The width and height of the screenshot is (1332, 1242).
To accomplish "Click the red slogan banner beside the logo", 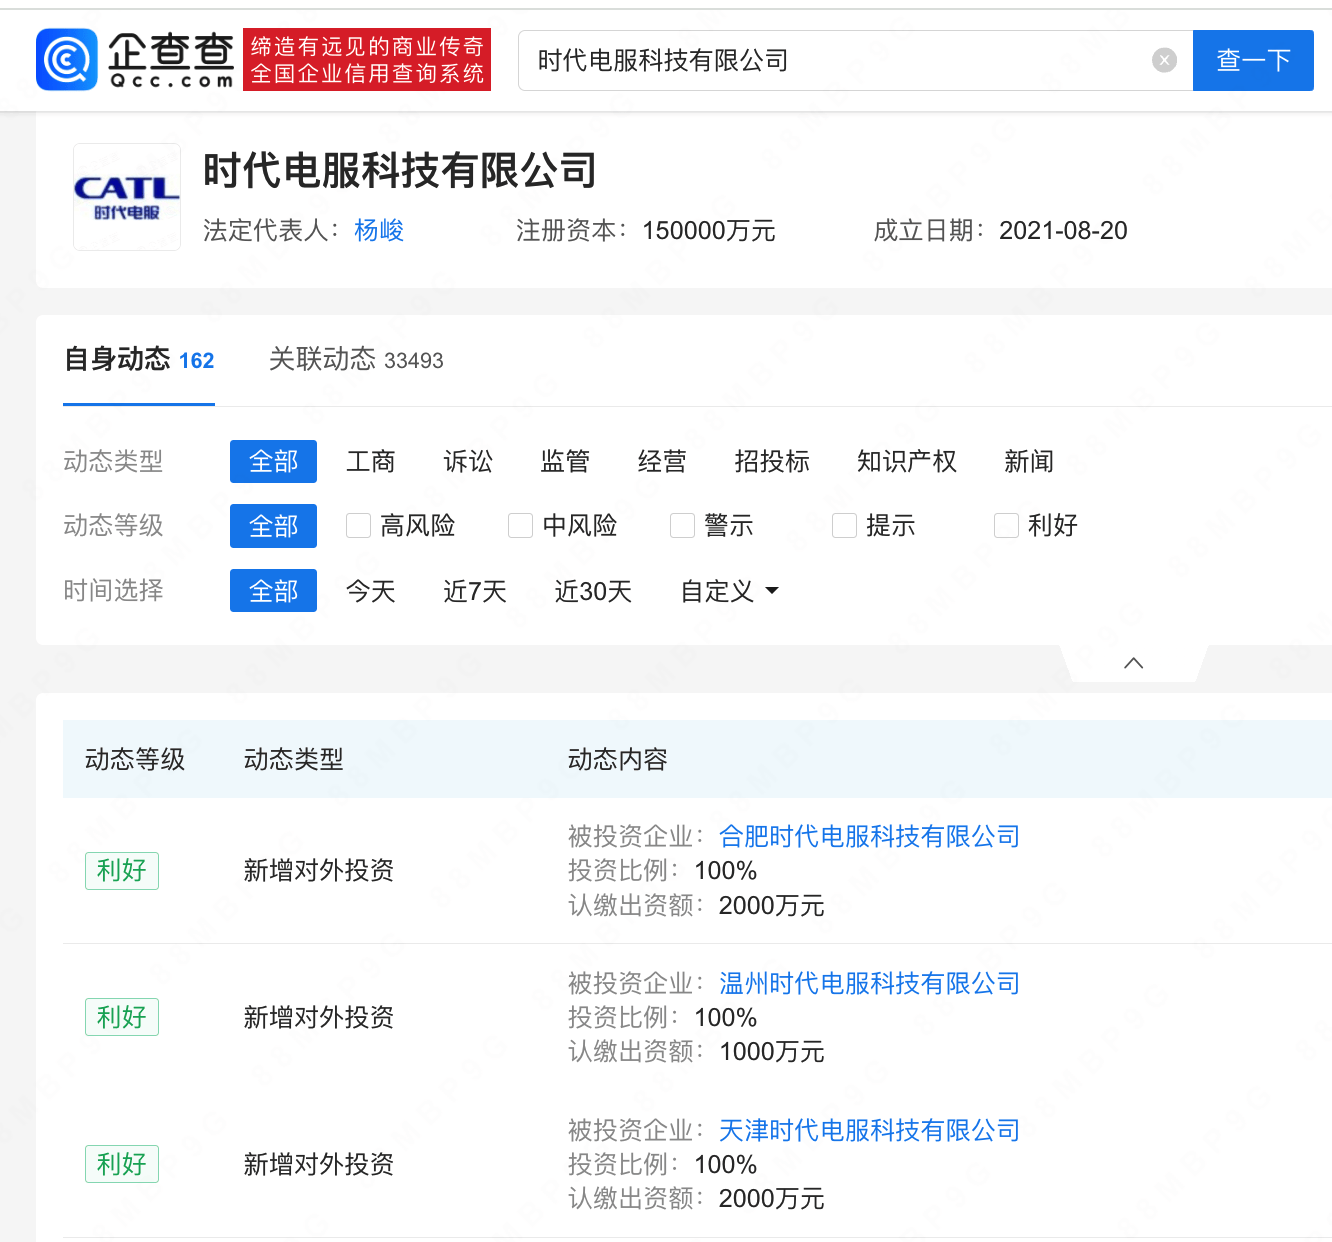I will (367, 60).
